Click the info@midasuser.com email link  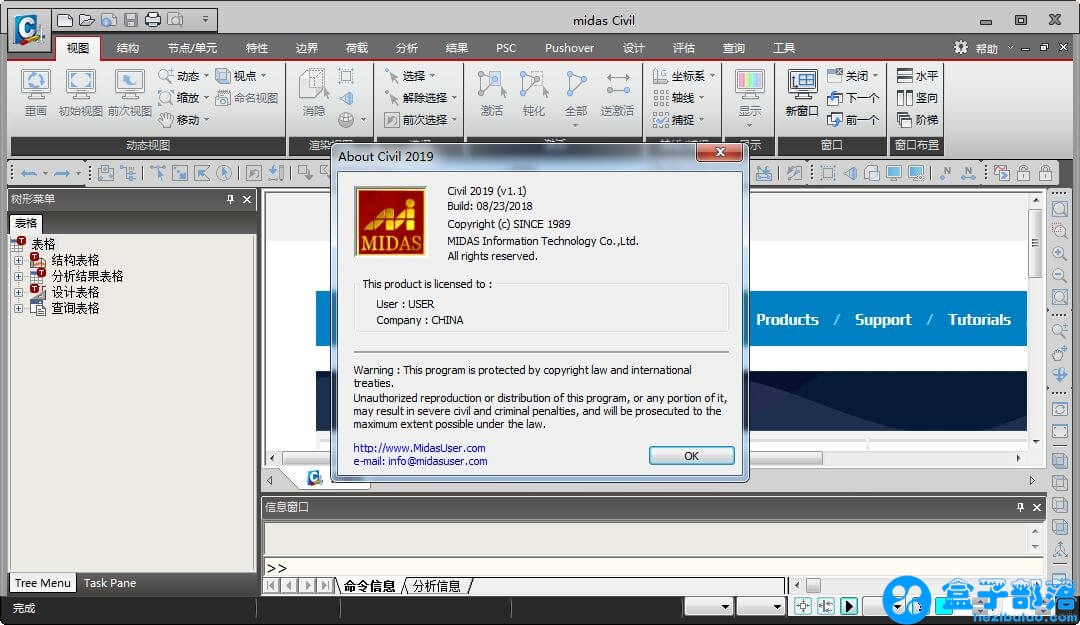click(437, 461)
